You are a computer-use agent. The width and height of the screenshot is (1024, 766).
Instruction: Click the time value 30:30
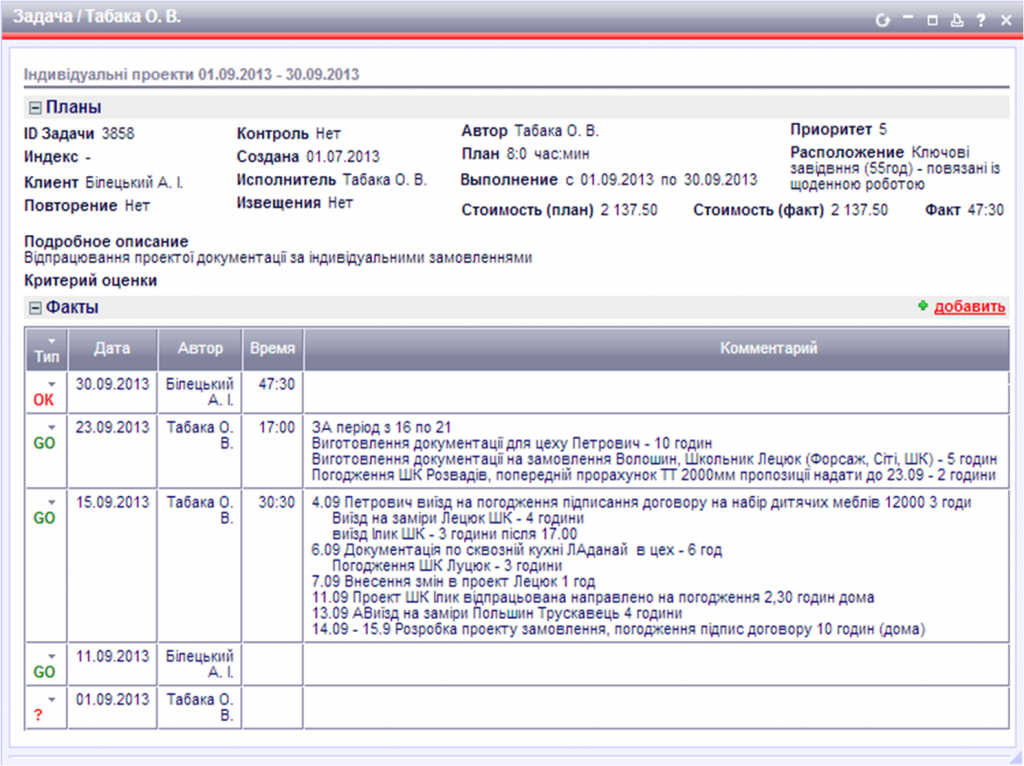point(277,502)
